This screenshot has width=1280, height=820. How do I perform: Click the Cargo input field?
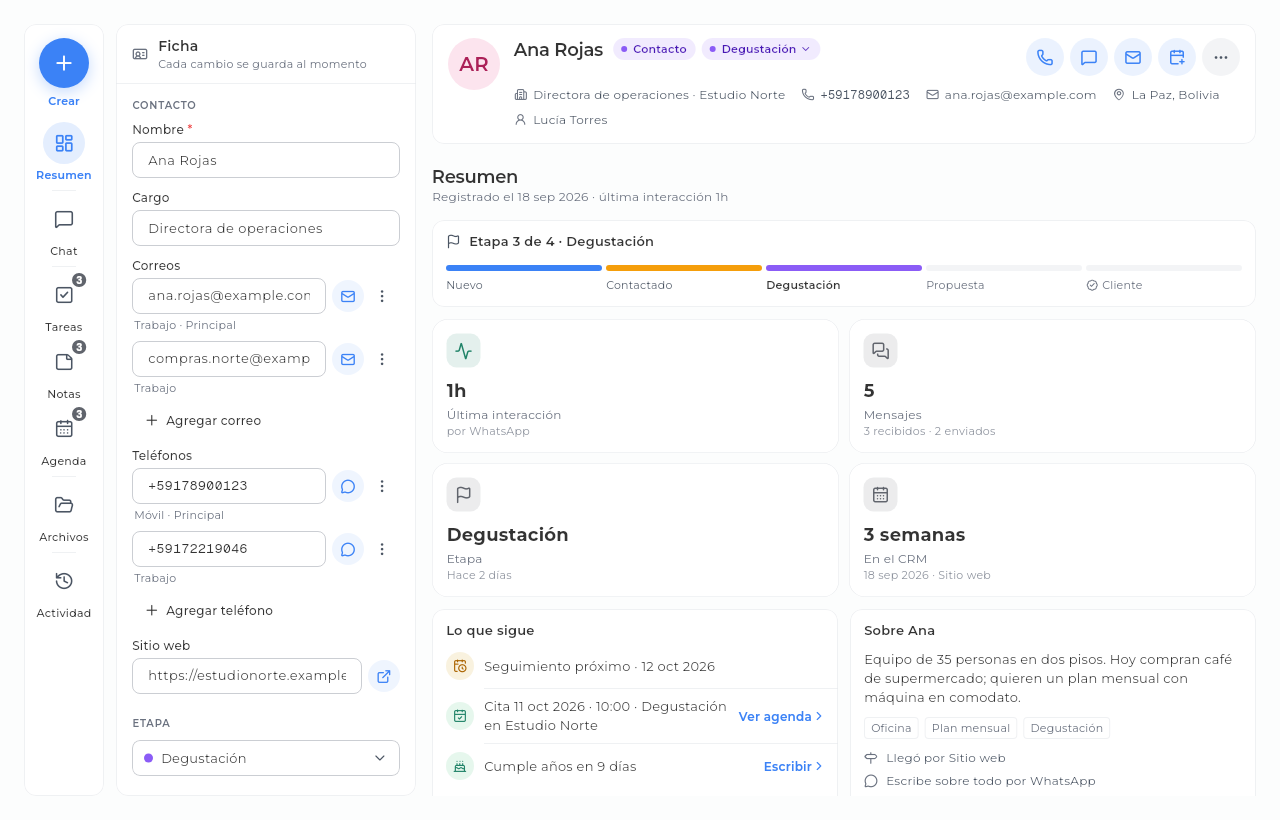[x=266, y=228]
